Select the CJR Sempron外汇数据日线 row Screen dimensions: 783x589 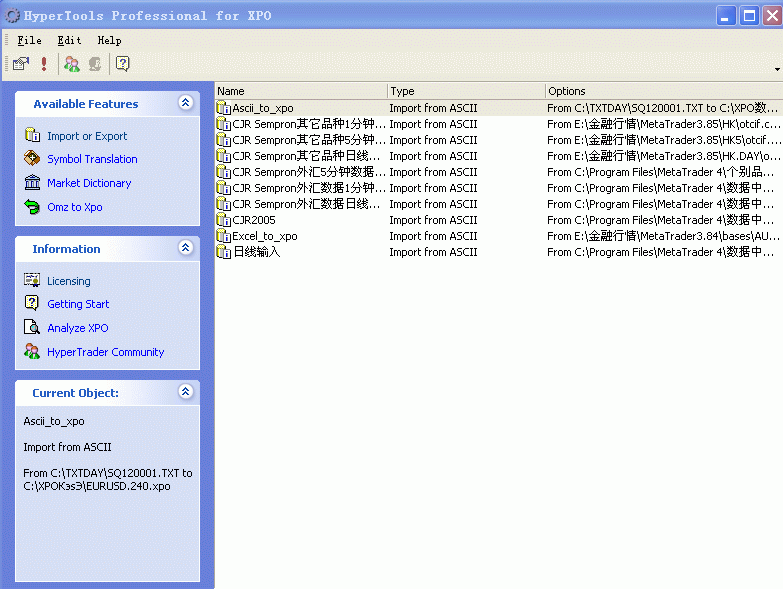click(499, 204)
